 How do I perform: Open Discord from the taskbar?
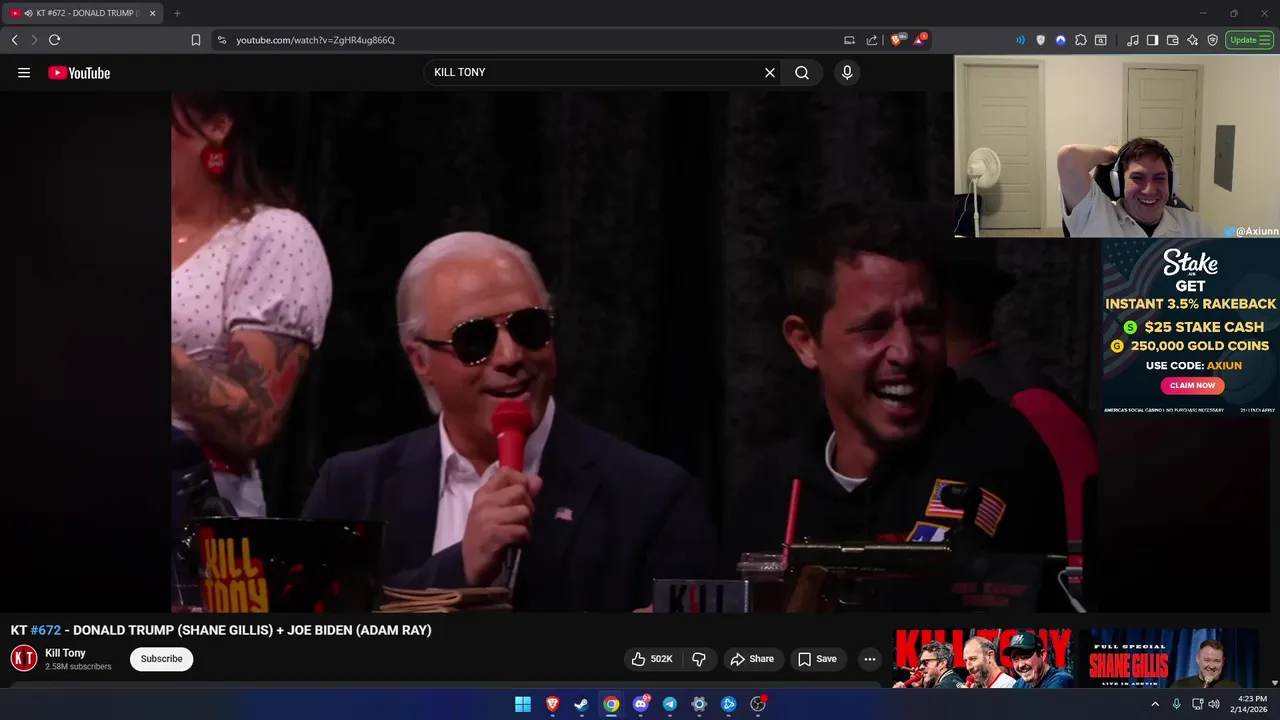[640, 704]
